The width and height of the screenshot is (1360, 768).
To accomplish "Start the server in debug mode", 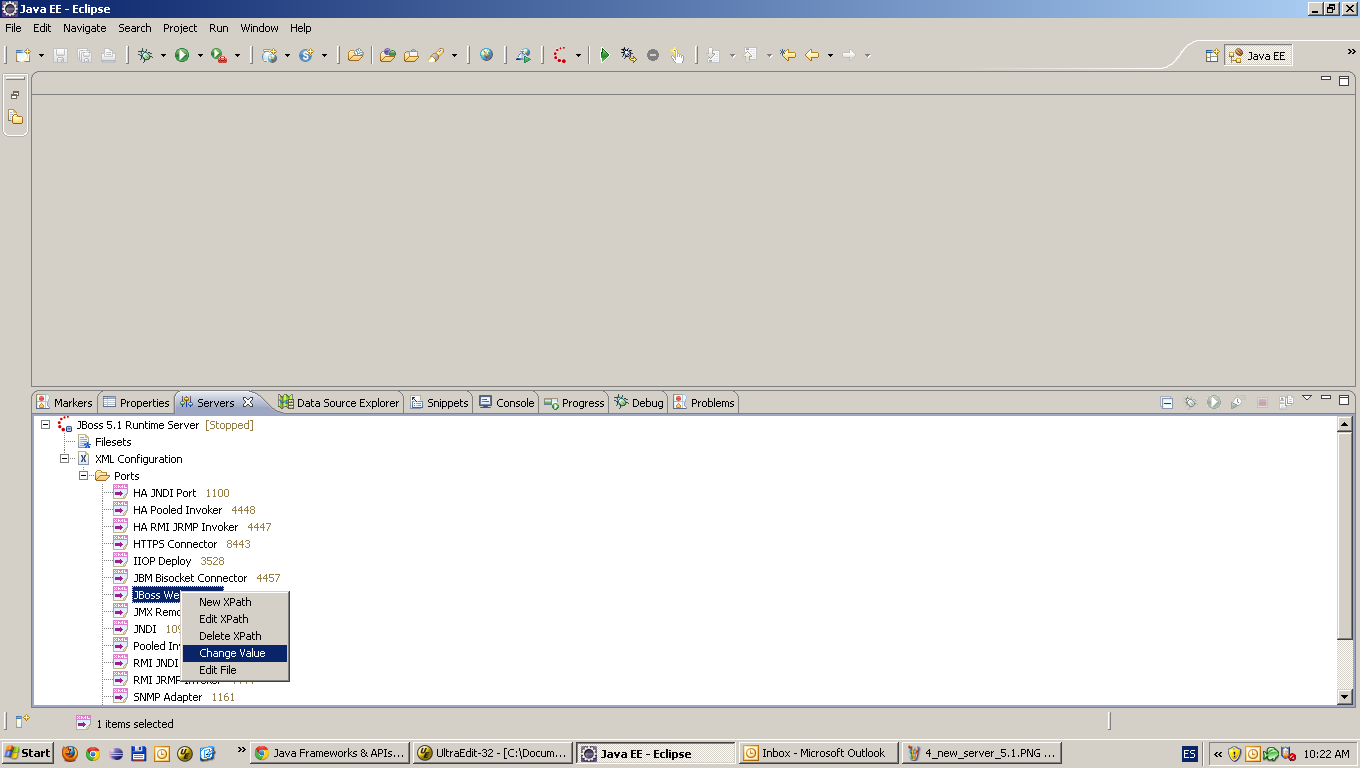I will click(x=1189, y=402).
